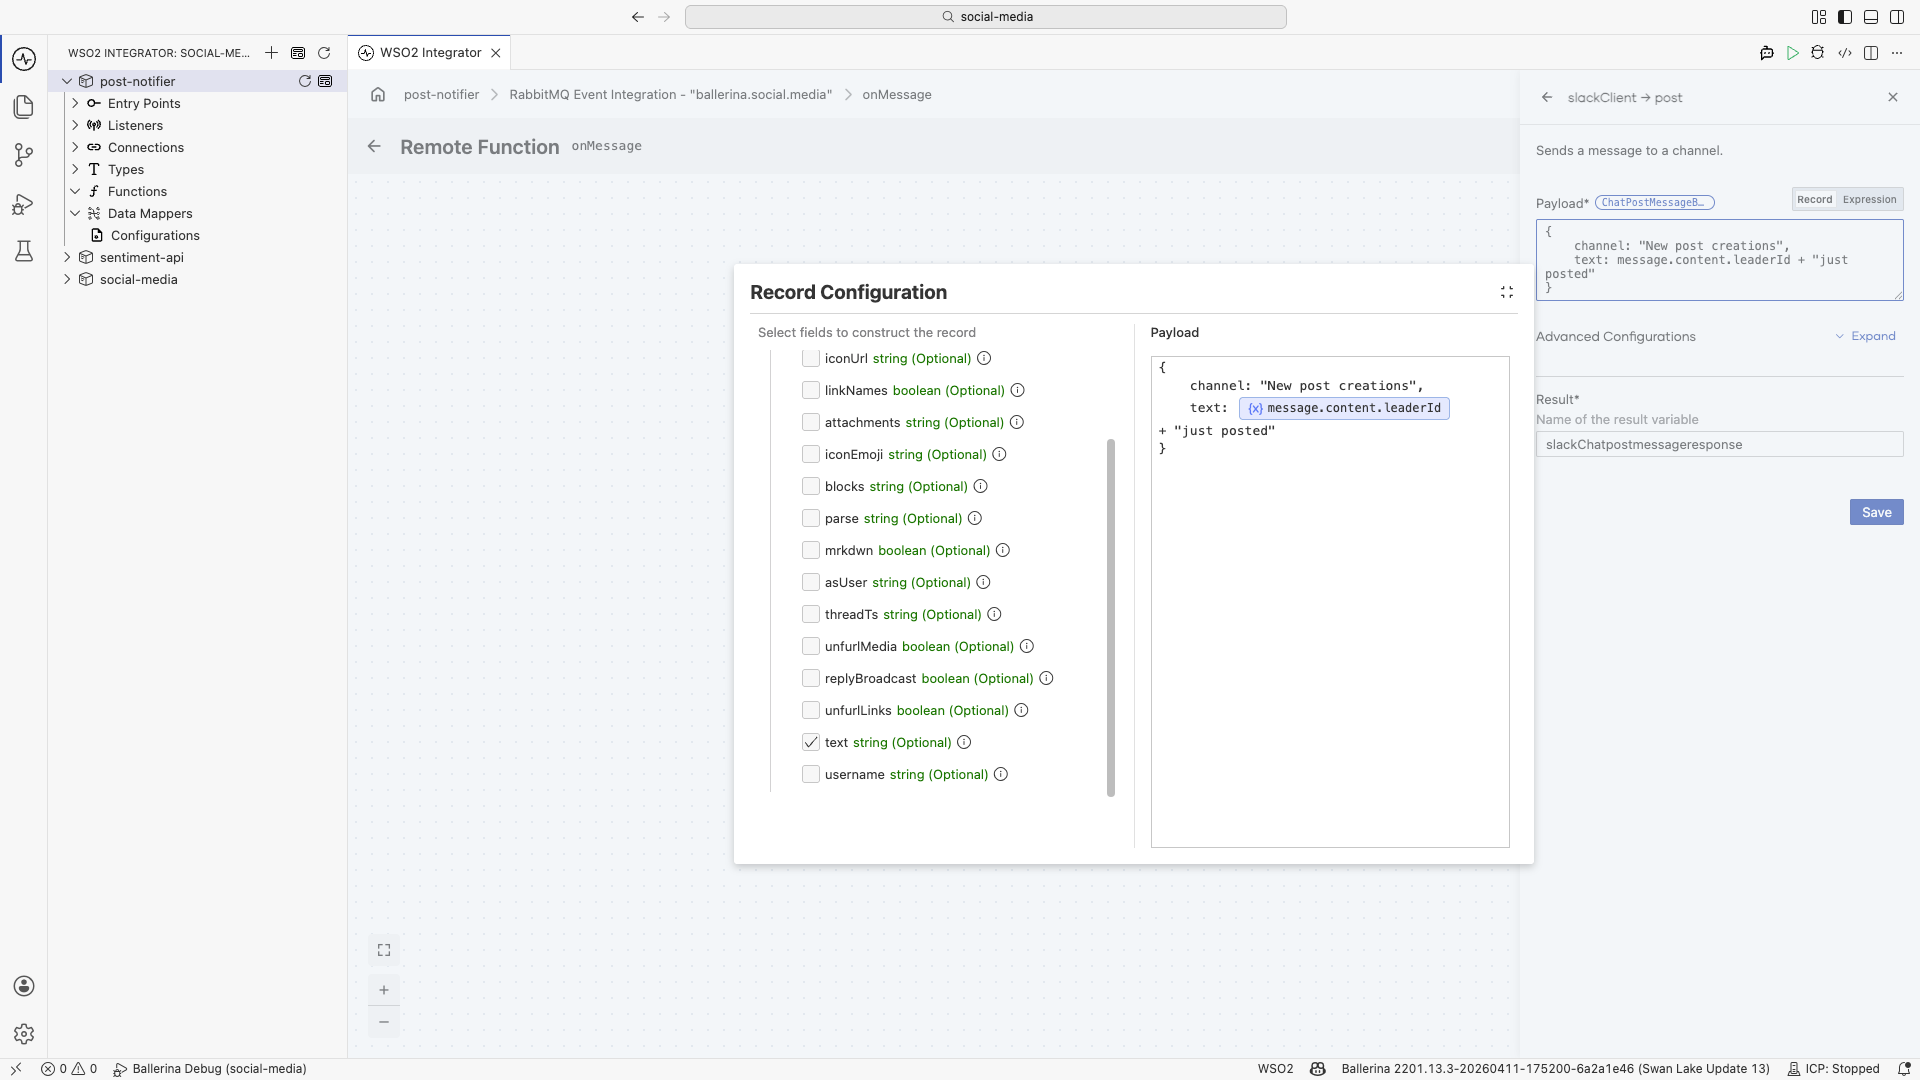
Task: Click the record fields list scrollbar
Action: point(1111,617)
